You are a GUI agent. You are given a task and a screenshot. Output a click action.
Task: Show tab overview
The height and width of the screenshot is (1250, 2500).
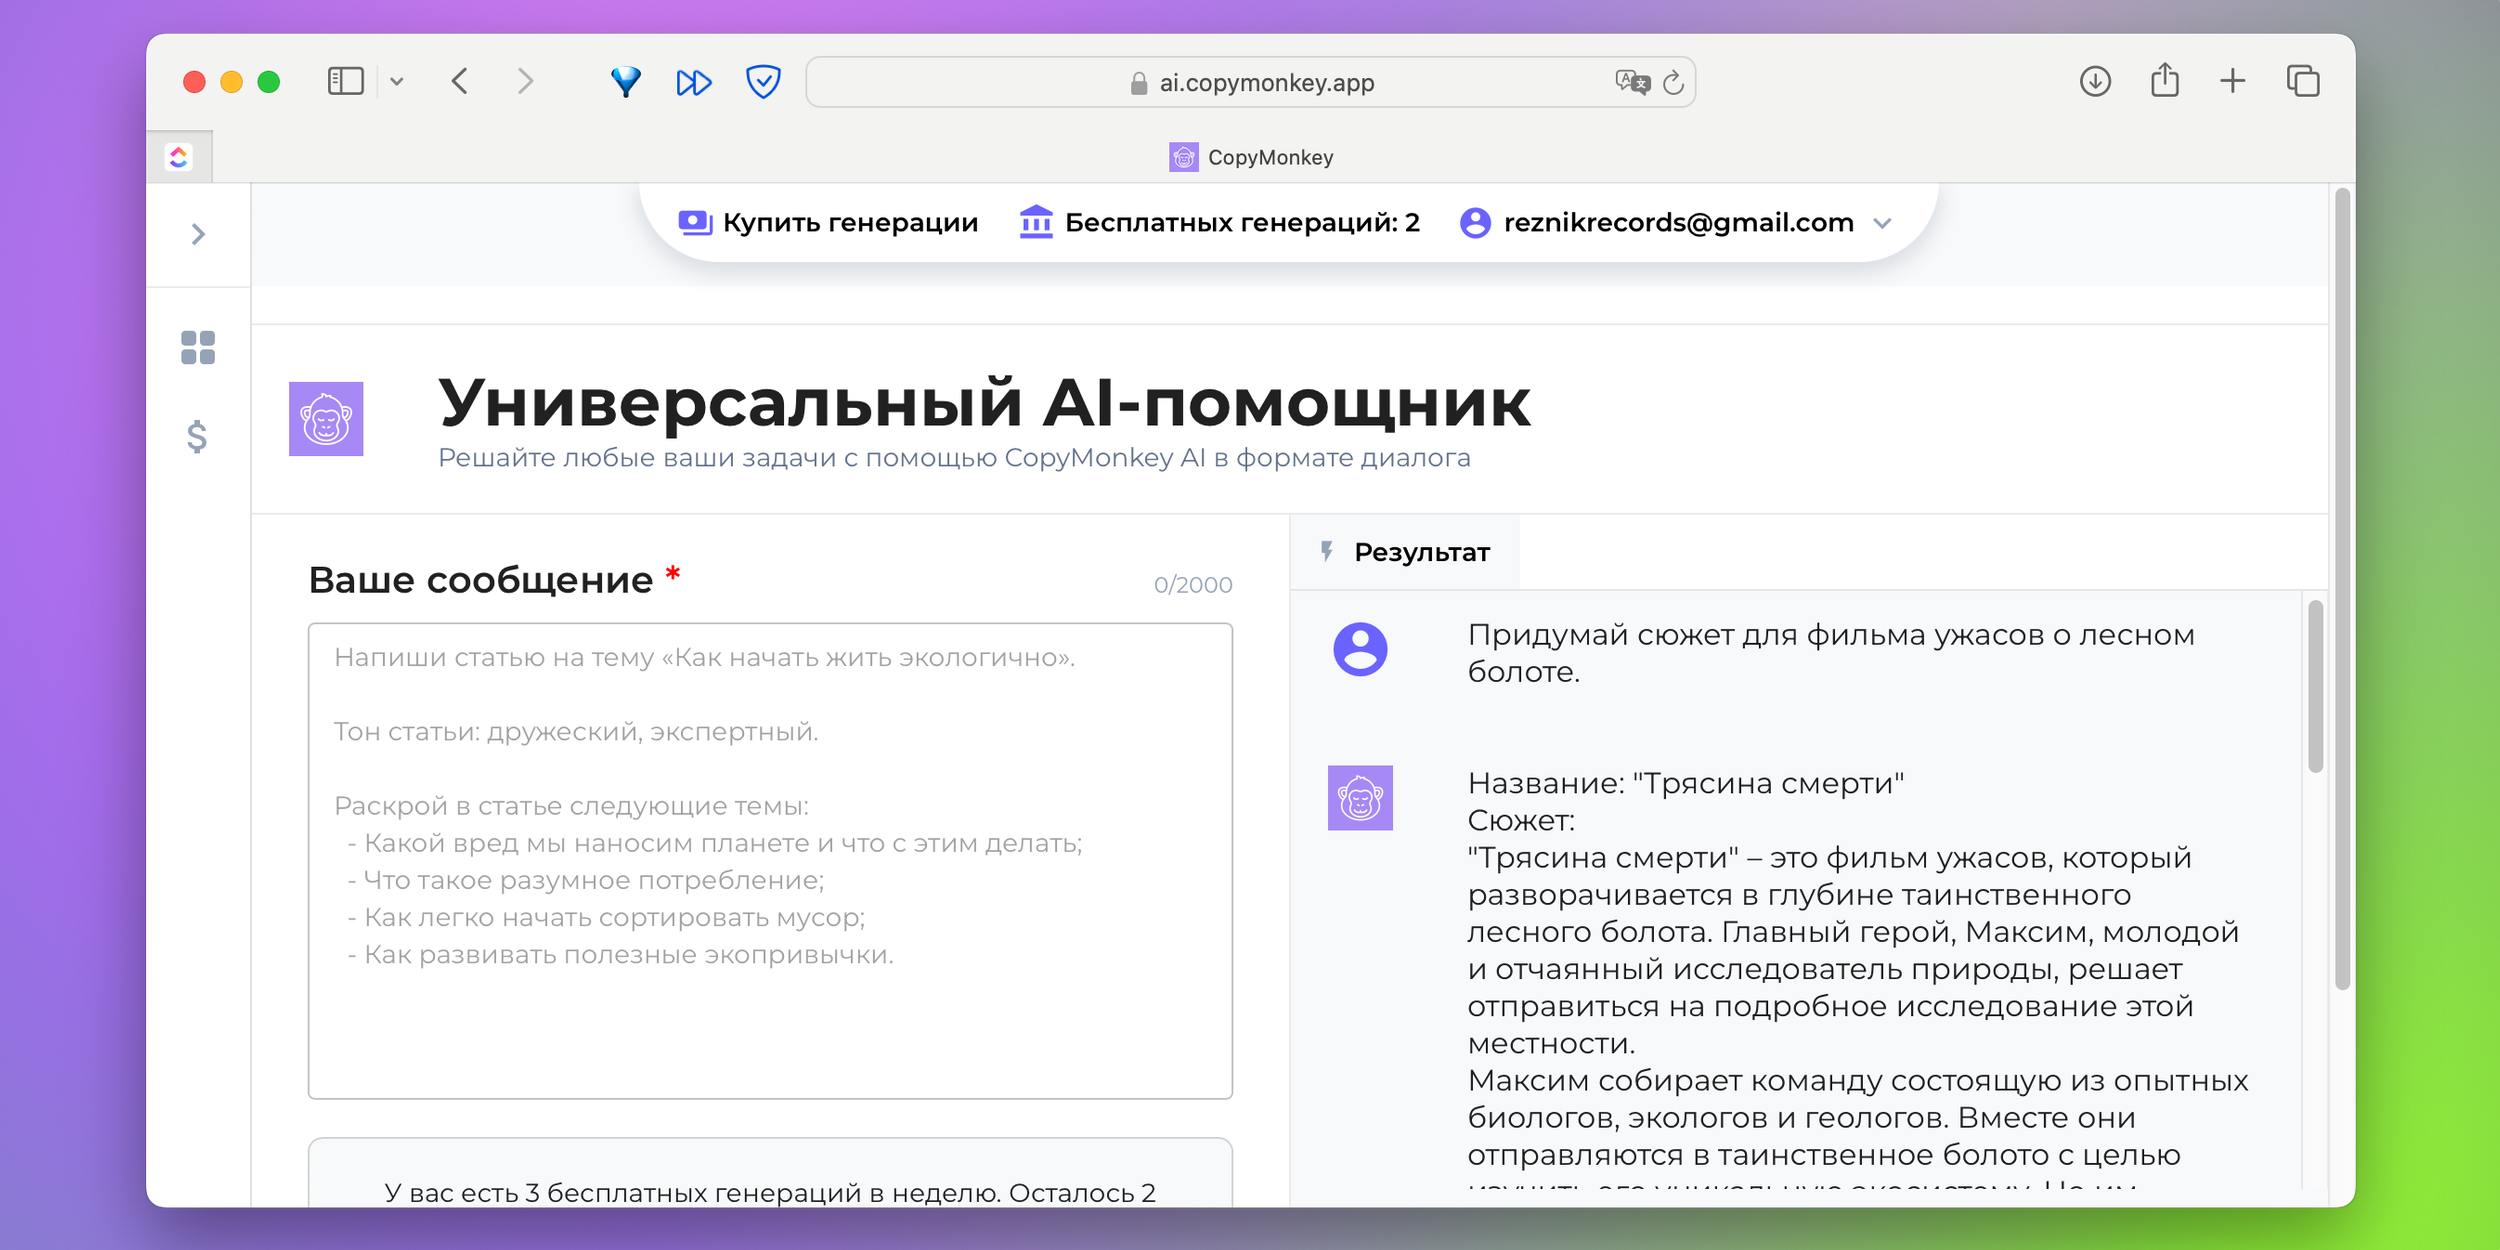click(2303, 81)
